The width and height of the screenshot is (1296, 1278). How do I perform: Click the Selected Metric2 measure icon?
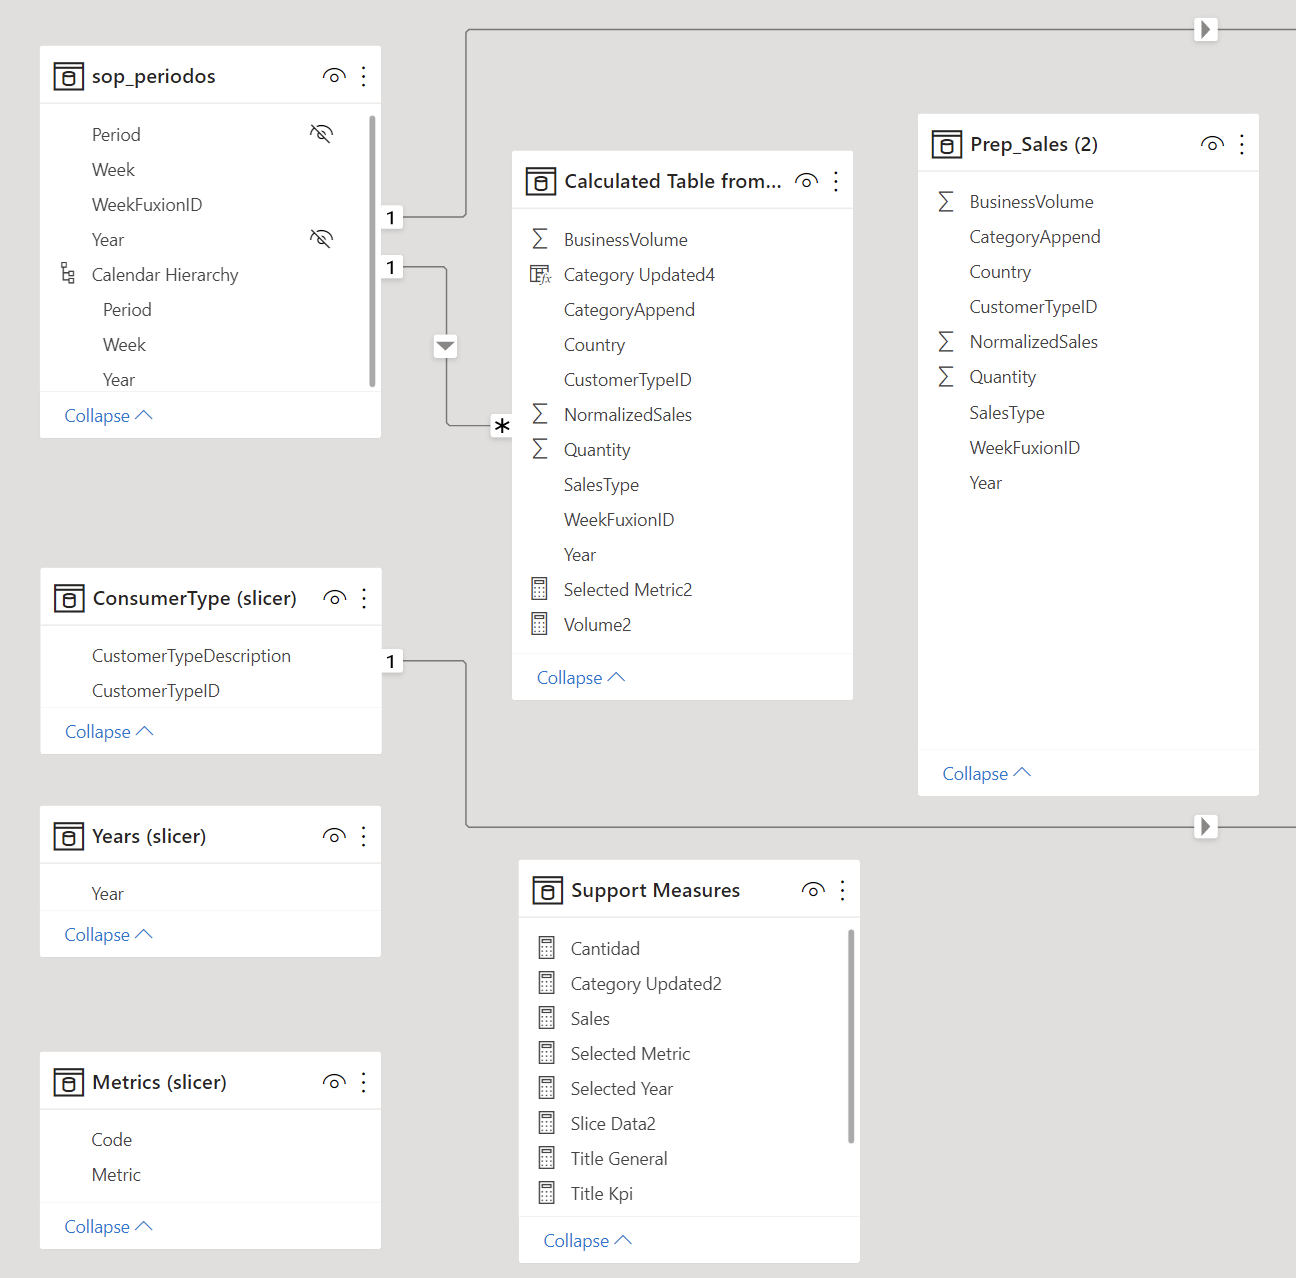tap(539, 589)
